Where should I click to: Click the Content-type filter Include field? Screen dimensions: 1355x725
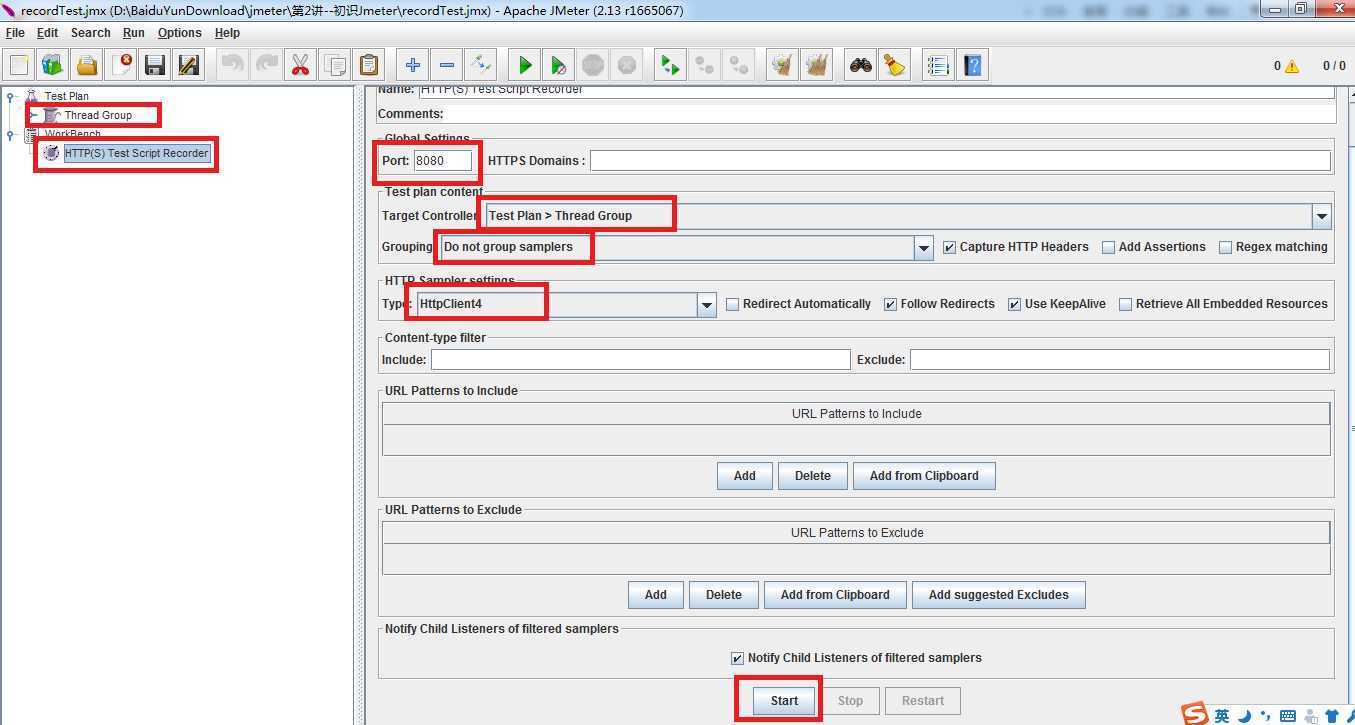(640, 360)
